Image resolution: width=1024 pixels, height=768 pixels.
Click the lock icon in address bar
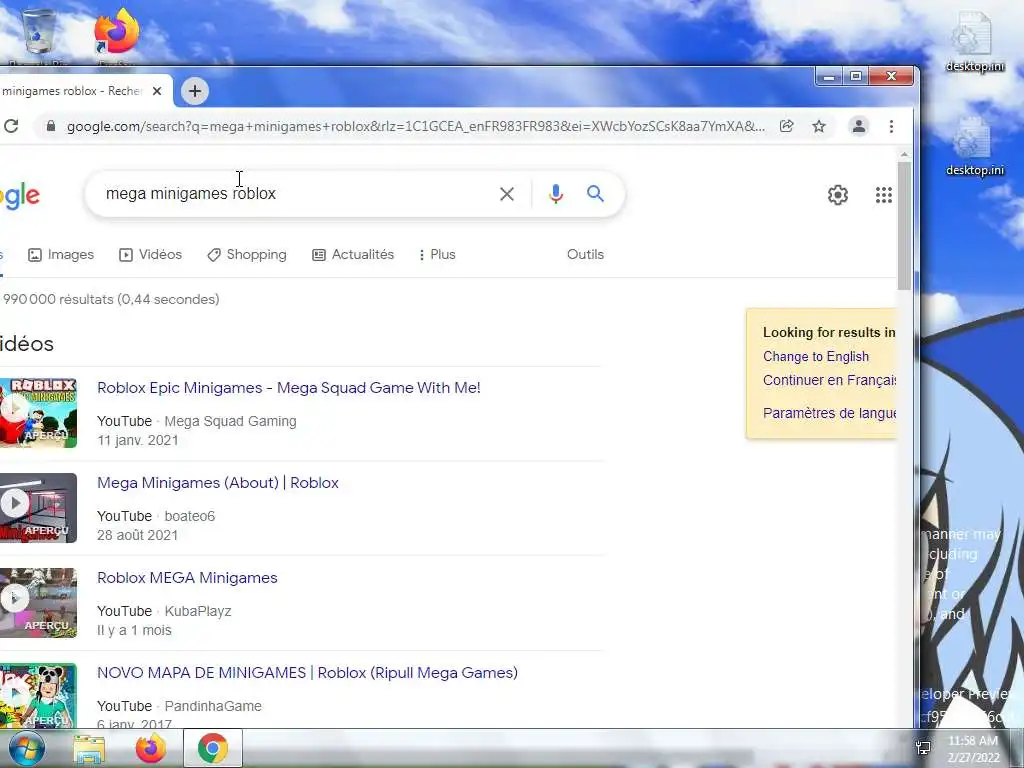(50, 126)
